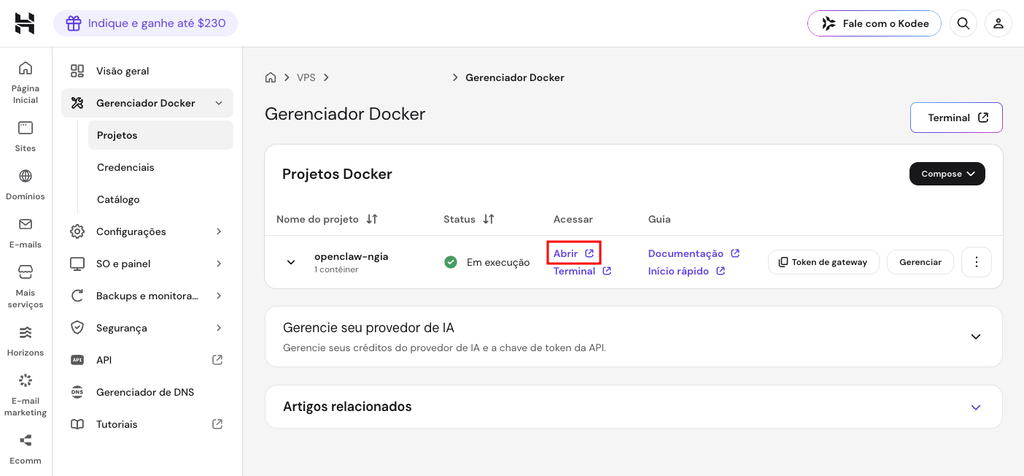This screenshot has height=476, width=1024.
Task: Open Horizons waves icon
Action: coord(25,332)
